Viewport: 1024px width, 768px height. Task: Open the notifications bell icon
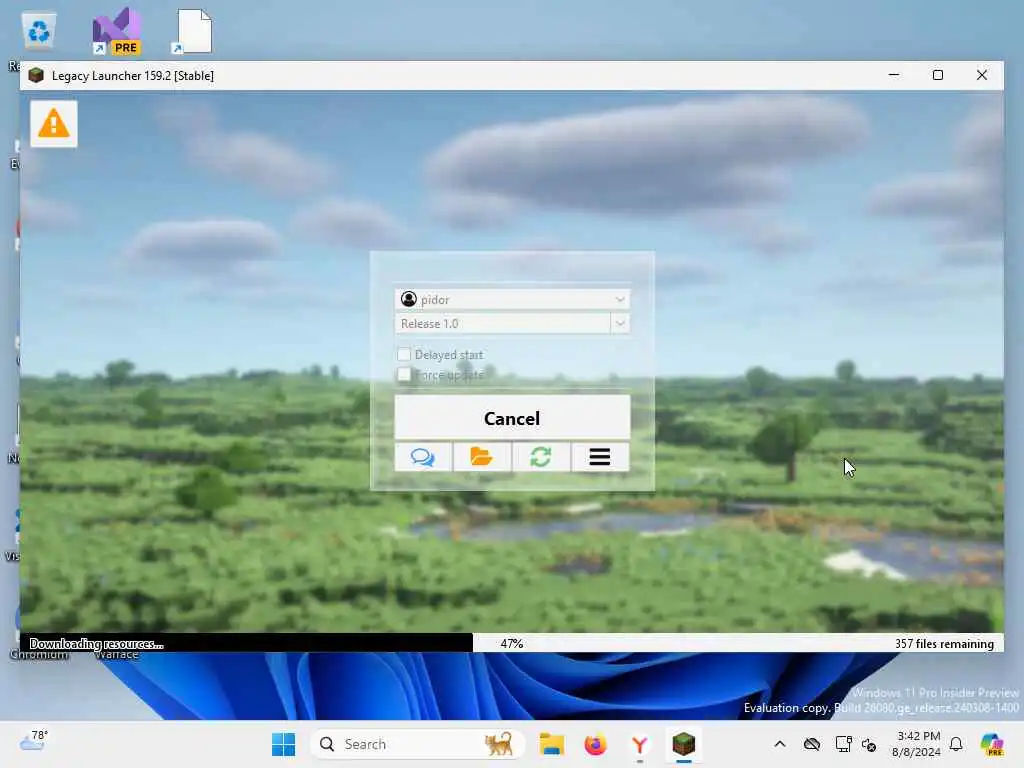pos(956,744)
